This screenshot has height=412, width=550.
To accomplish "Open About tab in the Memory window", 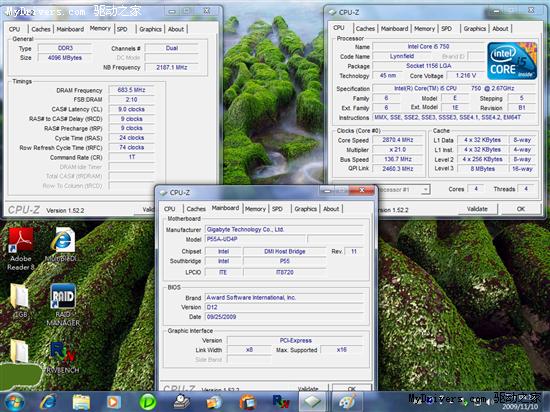I will point(176,29).
